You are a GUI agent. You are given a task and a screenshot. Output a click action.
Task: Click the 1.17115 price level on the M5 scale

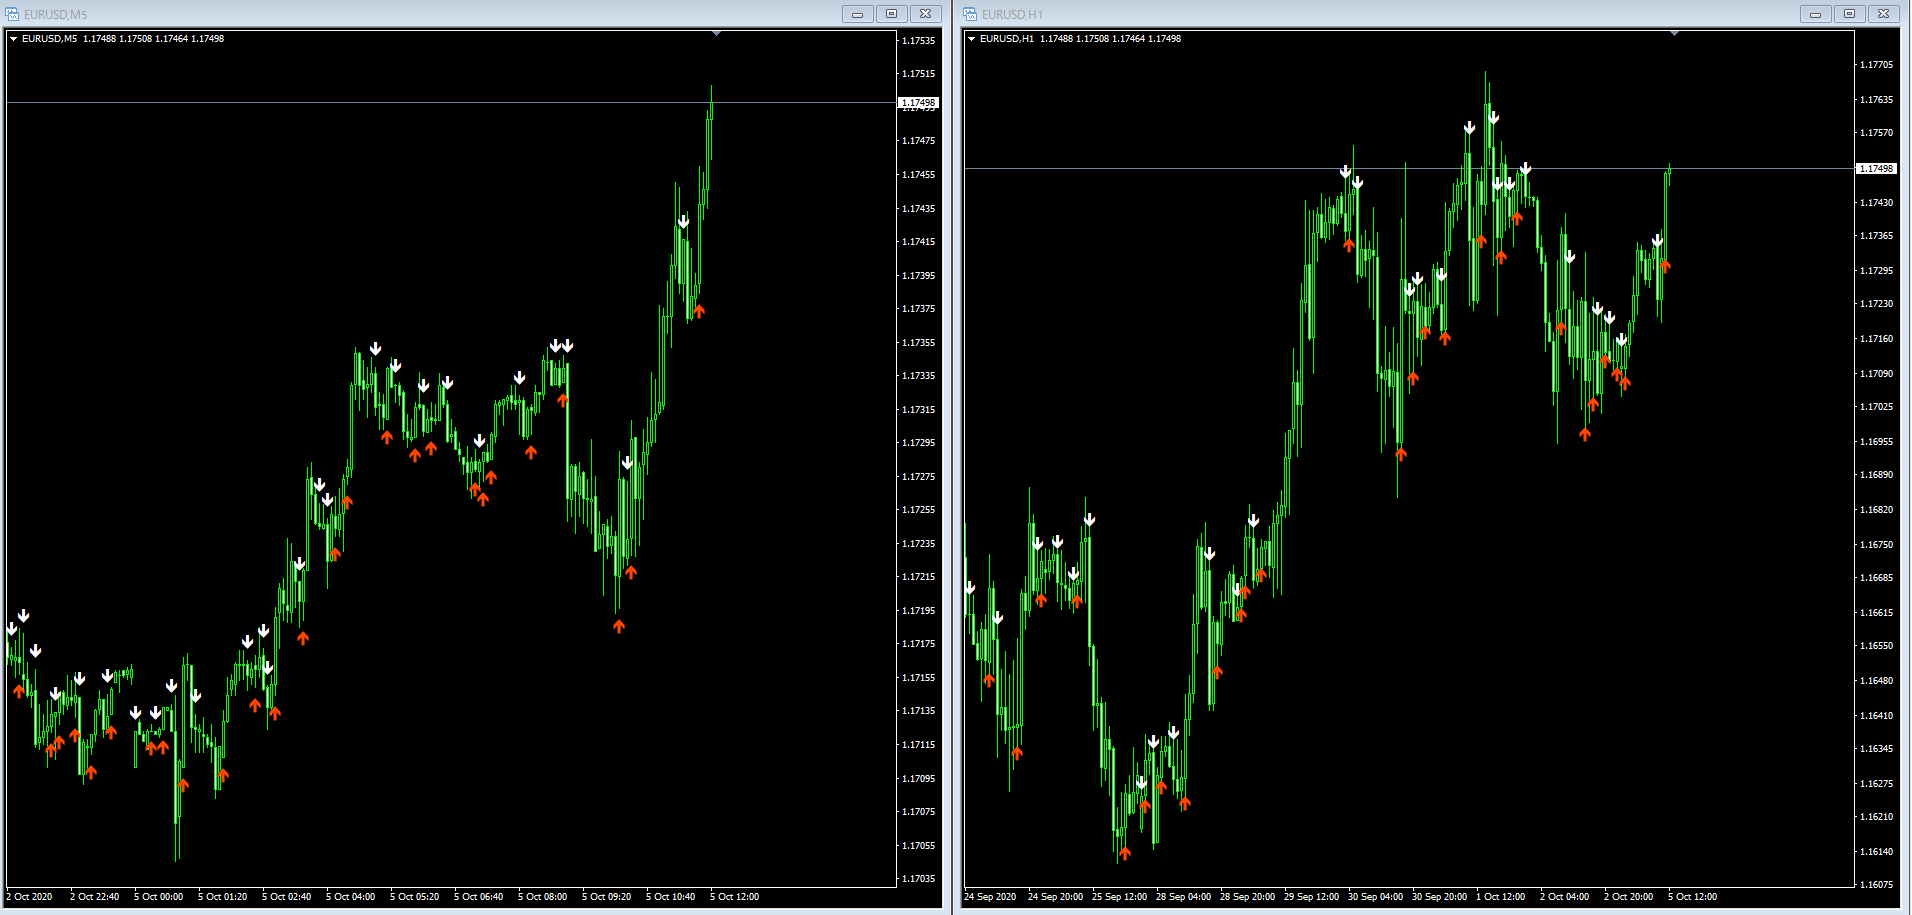pos(919,745)
